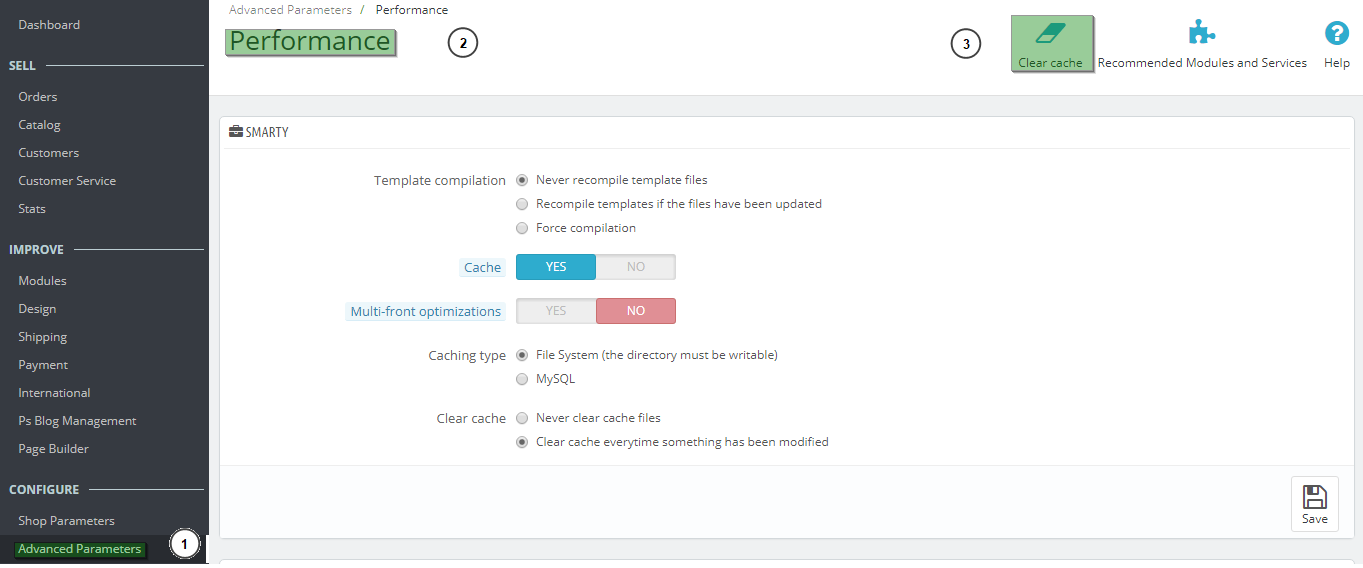
Task: Open Page Builder from sidebar
Action: coord(53,449)
